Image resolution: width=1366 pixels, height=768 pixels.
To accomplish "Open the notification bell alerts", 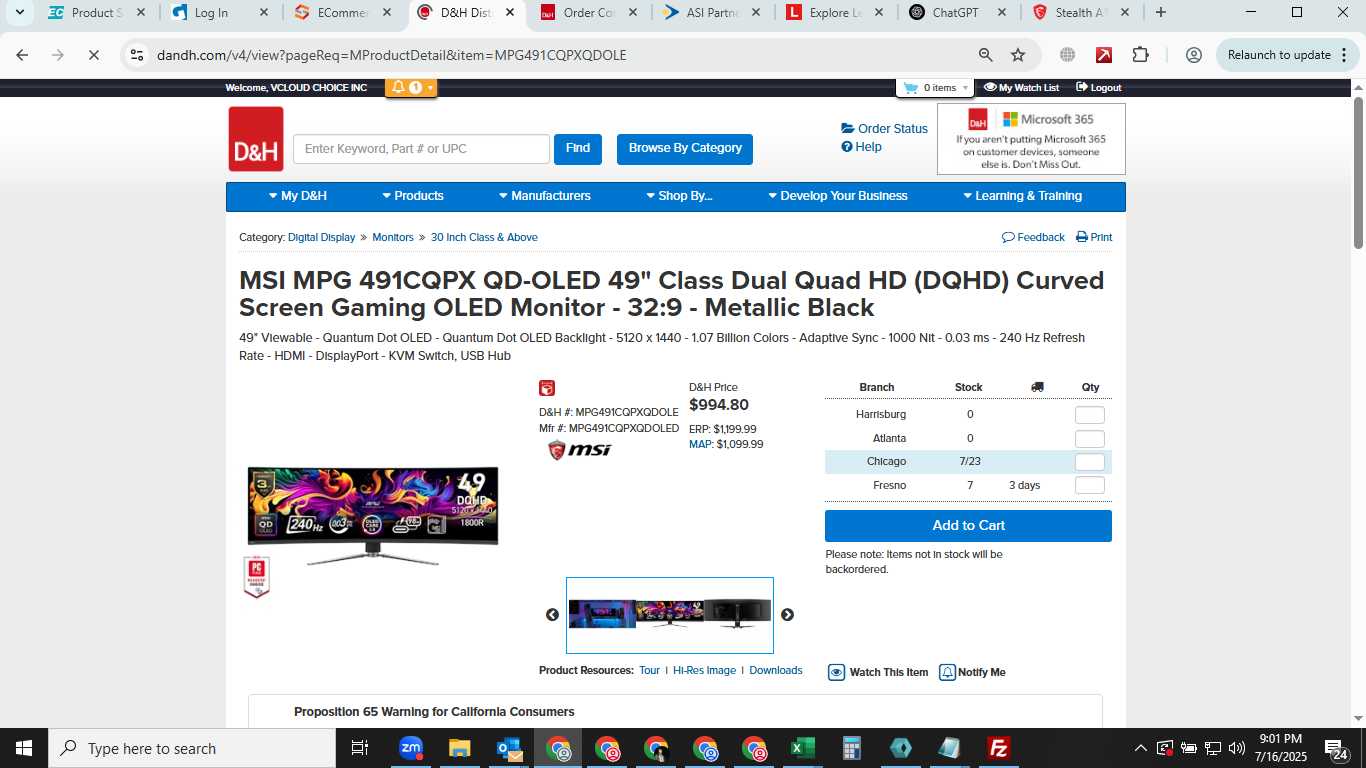I will point(411,87).
